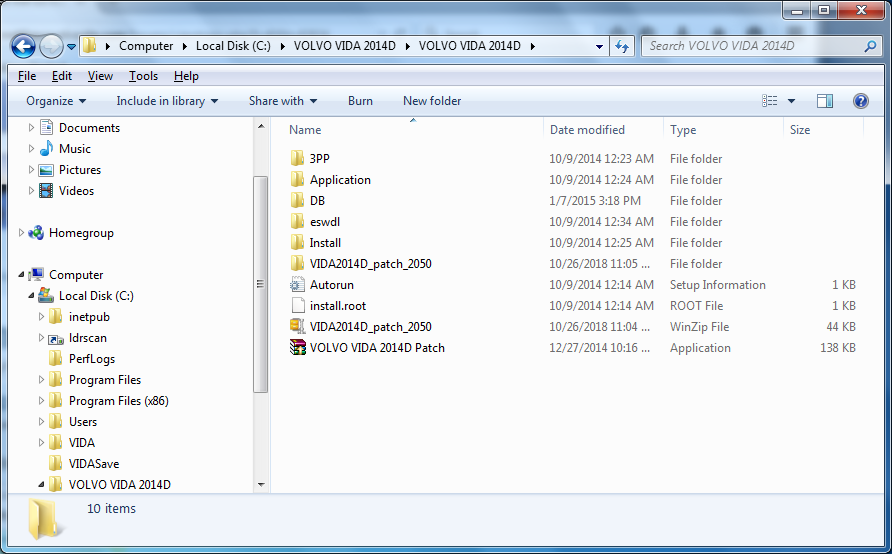Select the DB folder icon

298,200
